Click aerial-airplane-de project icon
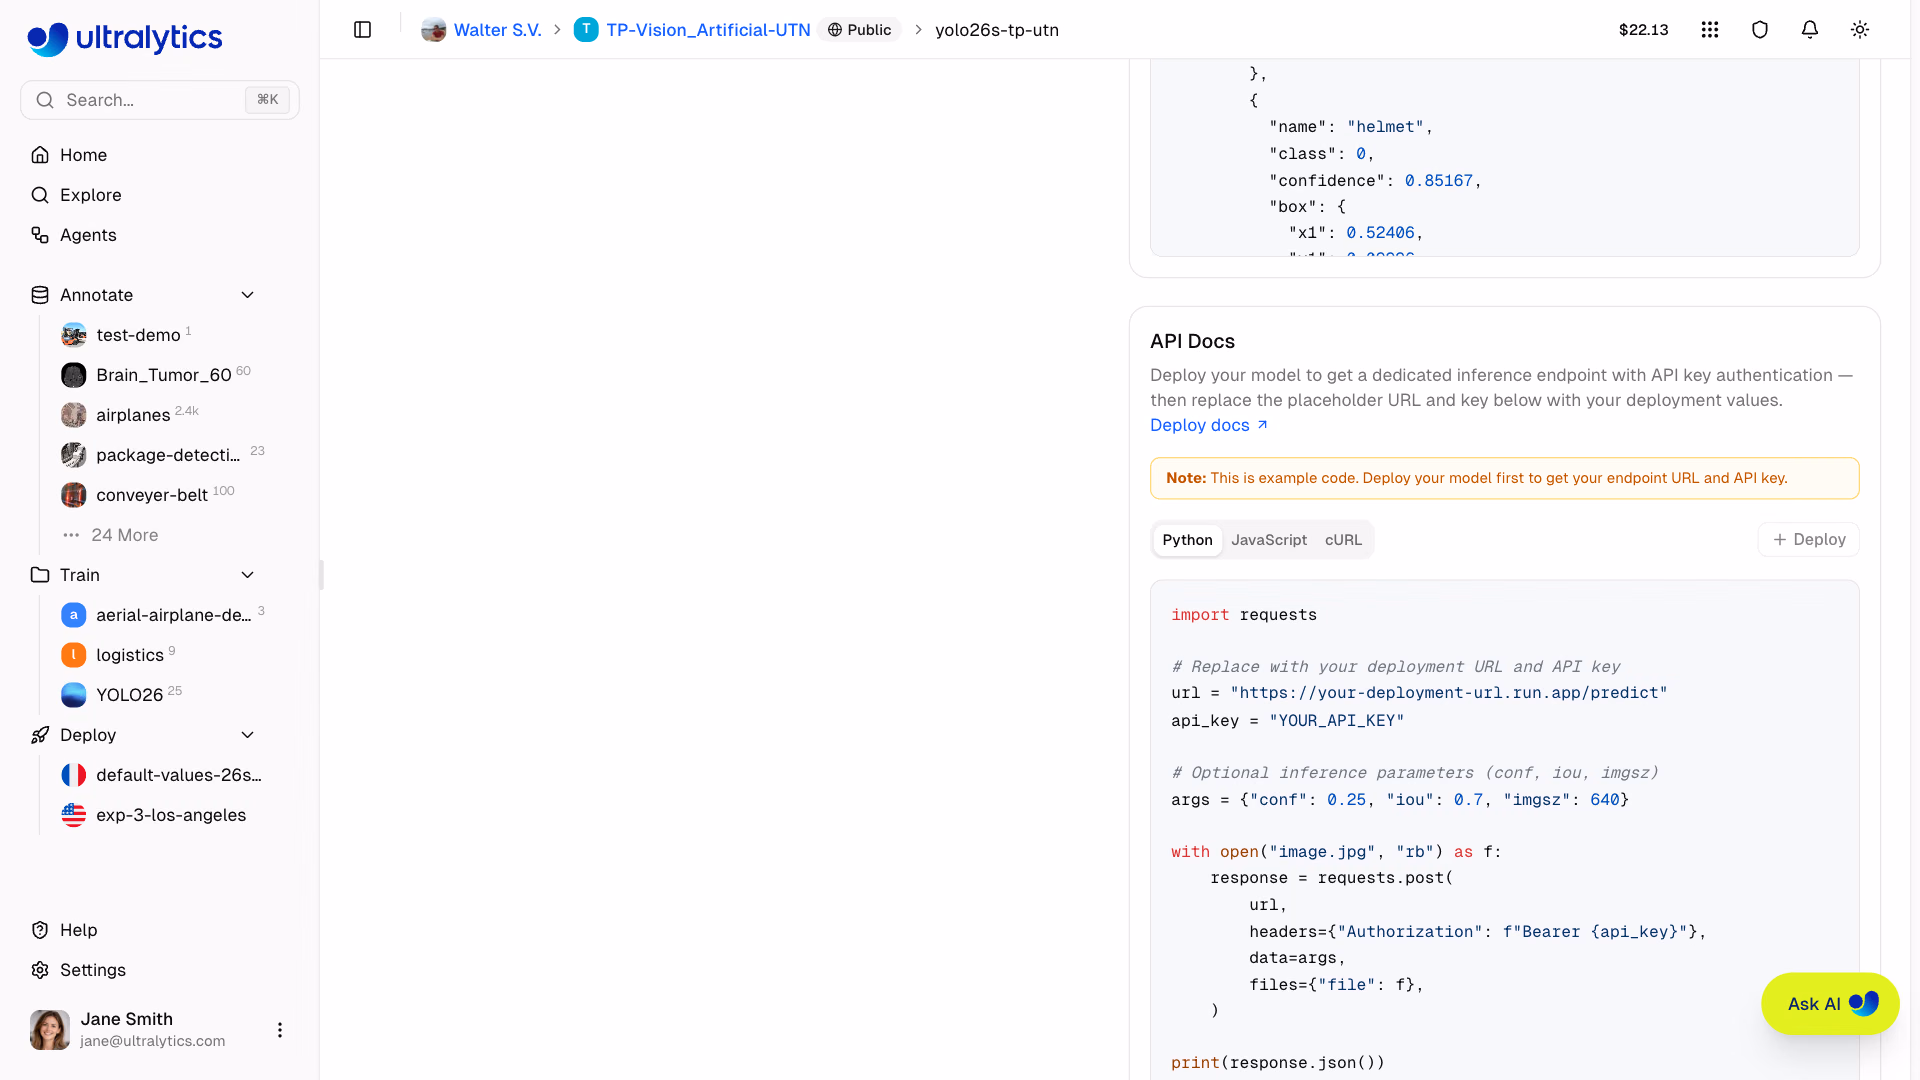This screenshot has height=1080, width=1920. (x=74, y=615)
